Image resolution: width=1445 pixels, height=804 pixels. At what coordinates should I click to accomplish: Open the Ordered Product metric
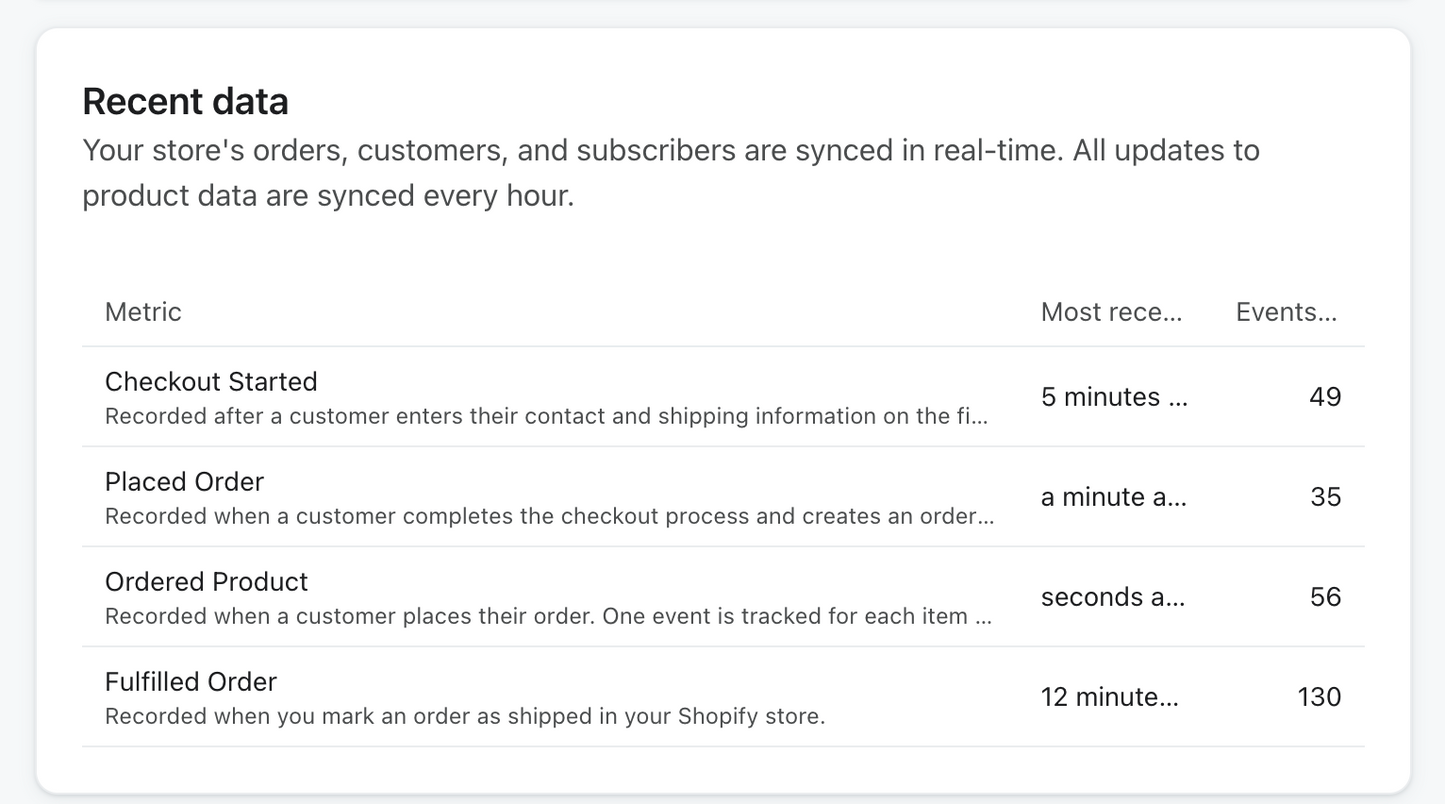click(x=206, y=582)
